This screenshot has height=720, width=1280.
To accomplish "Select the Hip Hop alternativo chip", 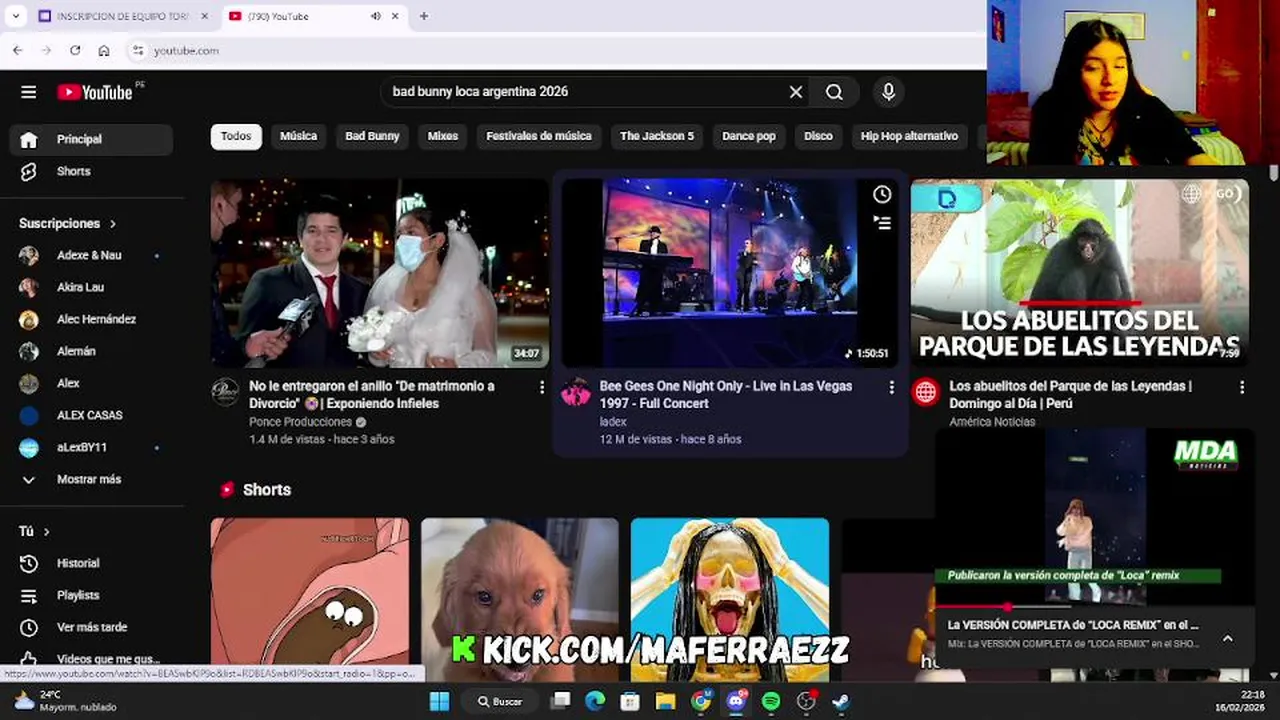I will tap(909, 136).
